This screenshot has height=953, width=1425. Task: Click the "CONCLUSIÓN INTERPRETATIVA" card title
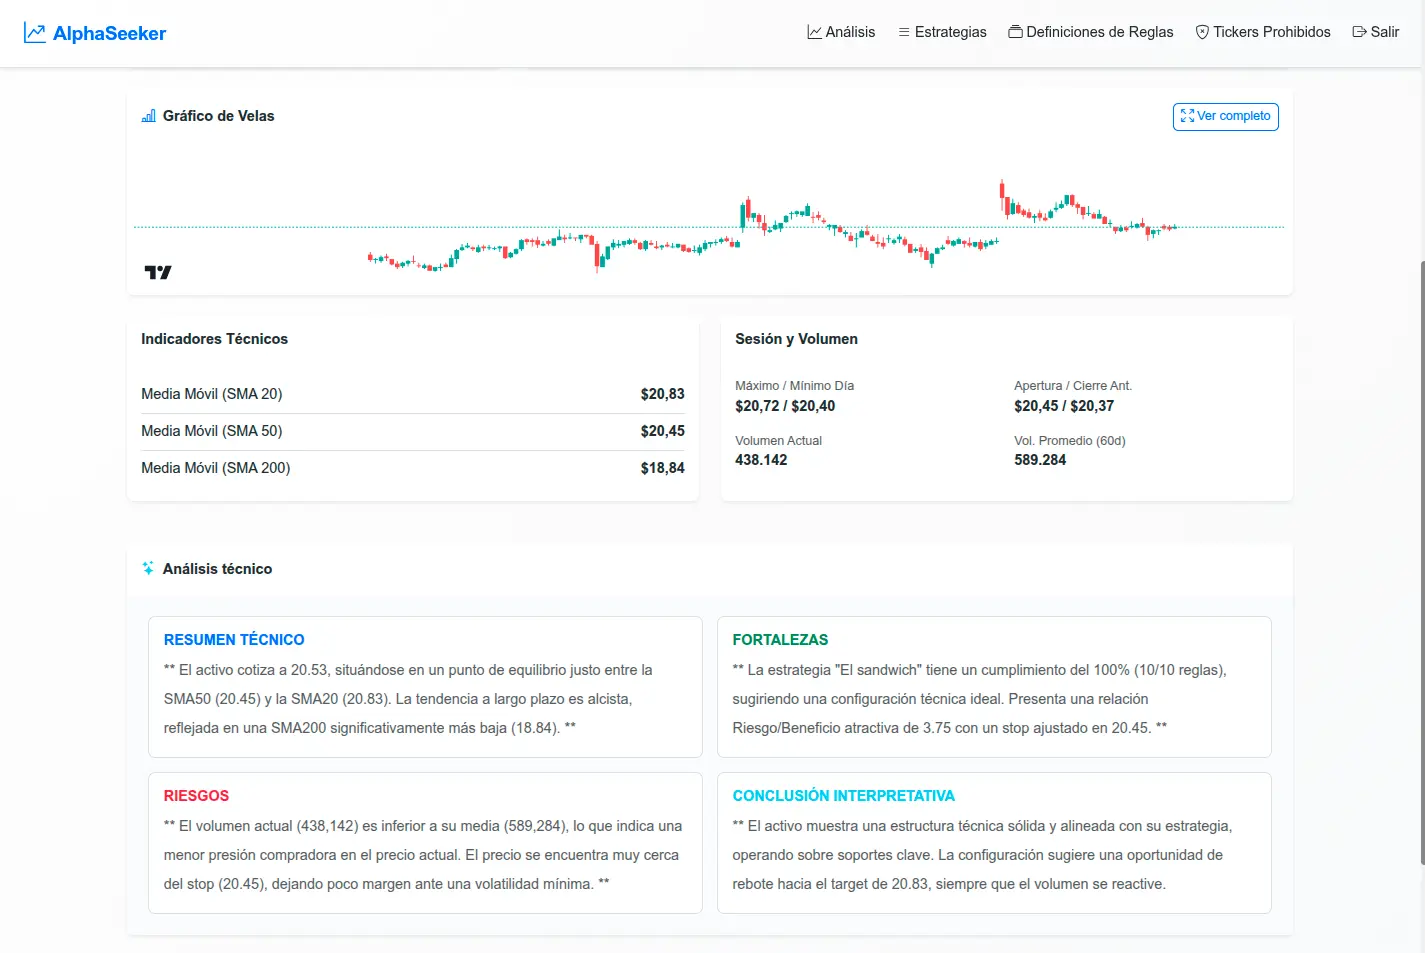point(844,796)
